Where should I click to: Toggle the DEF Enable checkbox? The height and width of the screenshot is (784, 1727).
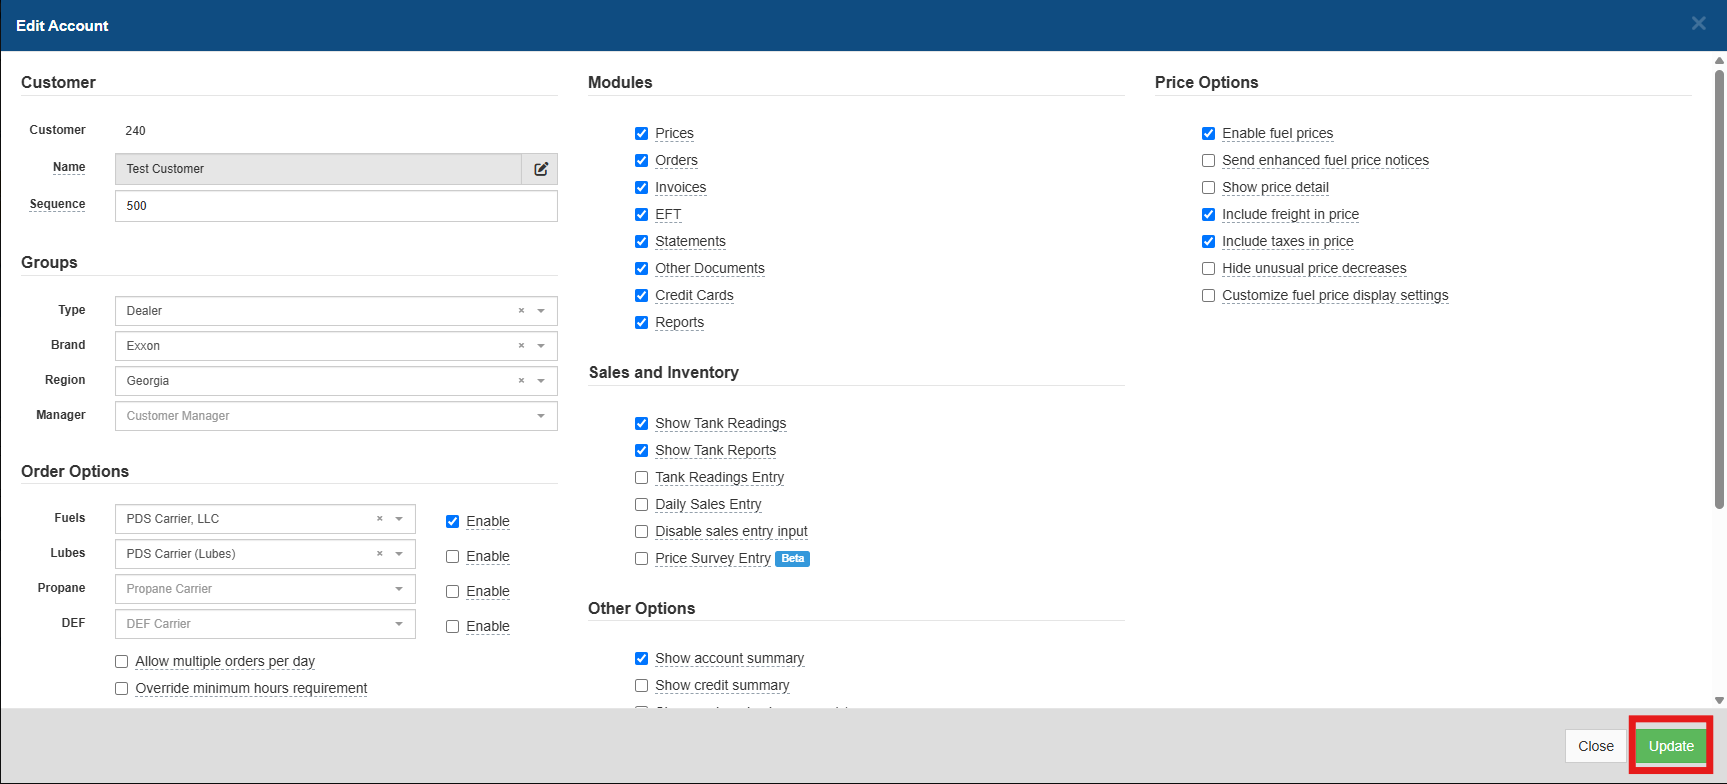[x=452, y=627]
